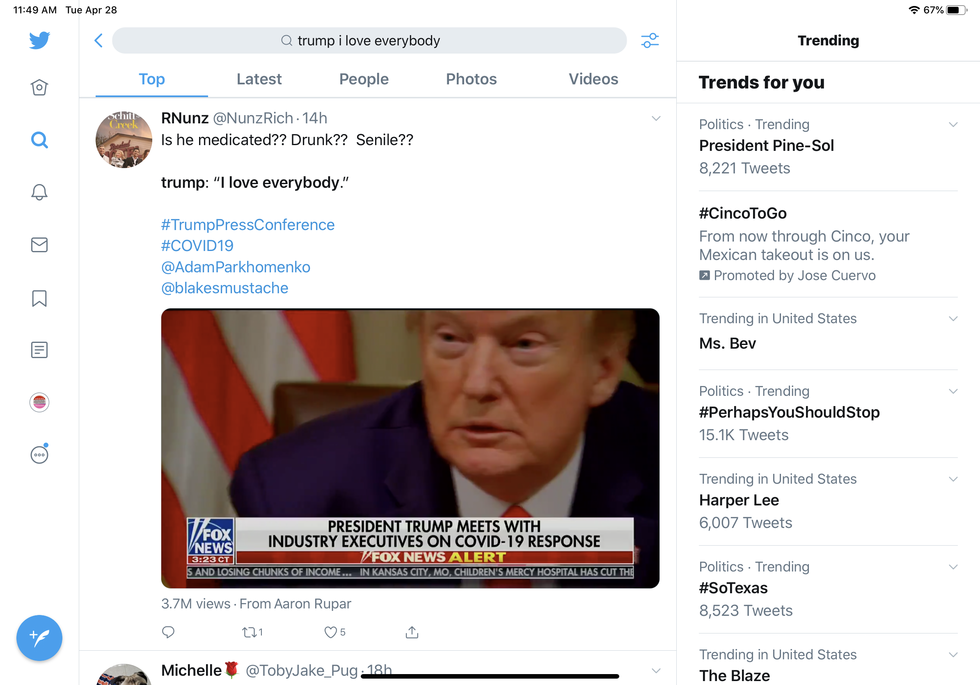This screenshot has width=980, height=685.
Task: Reply to the RNunz tweet
Action: pos(168,632)
